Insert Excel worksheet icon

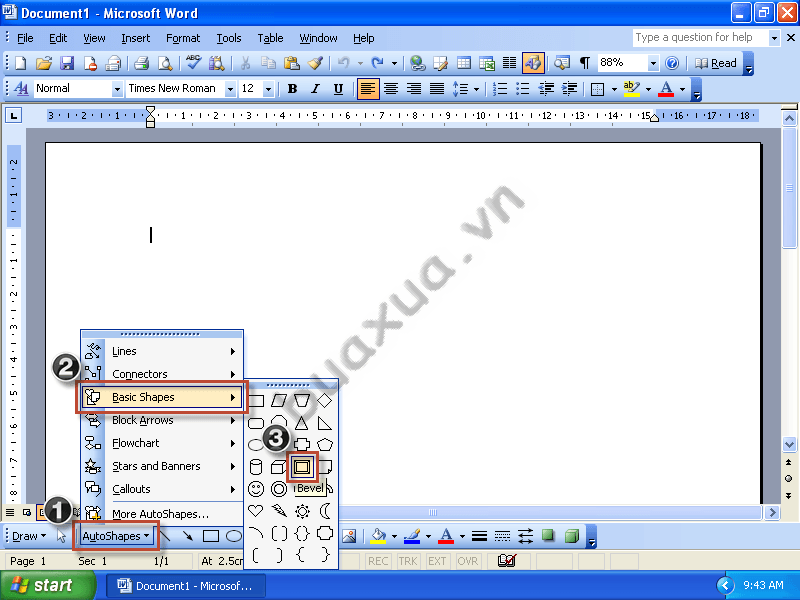coord(487,63)
